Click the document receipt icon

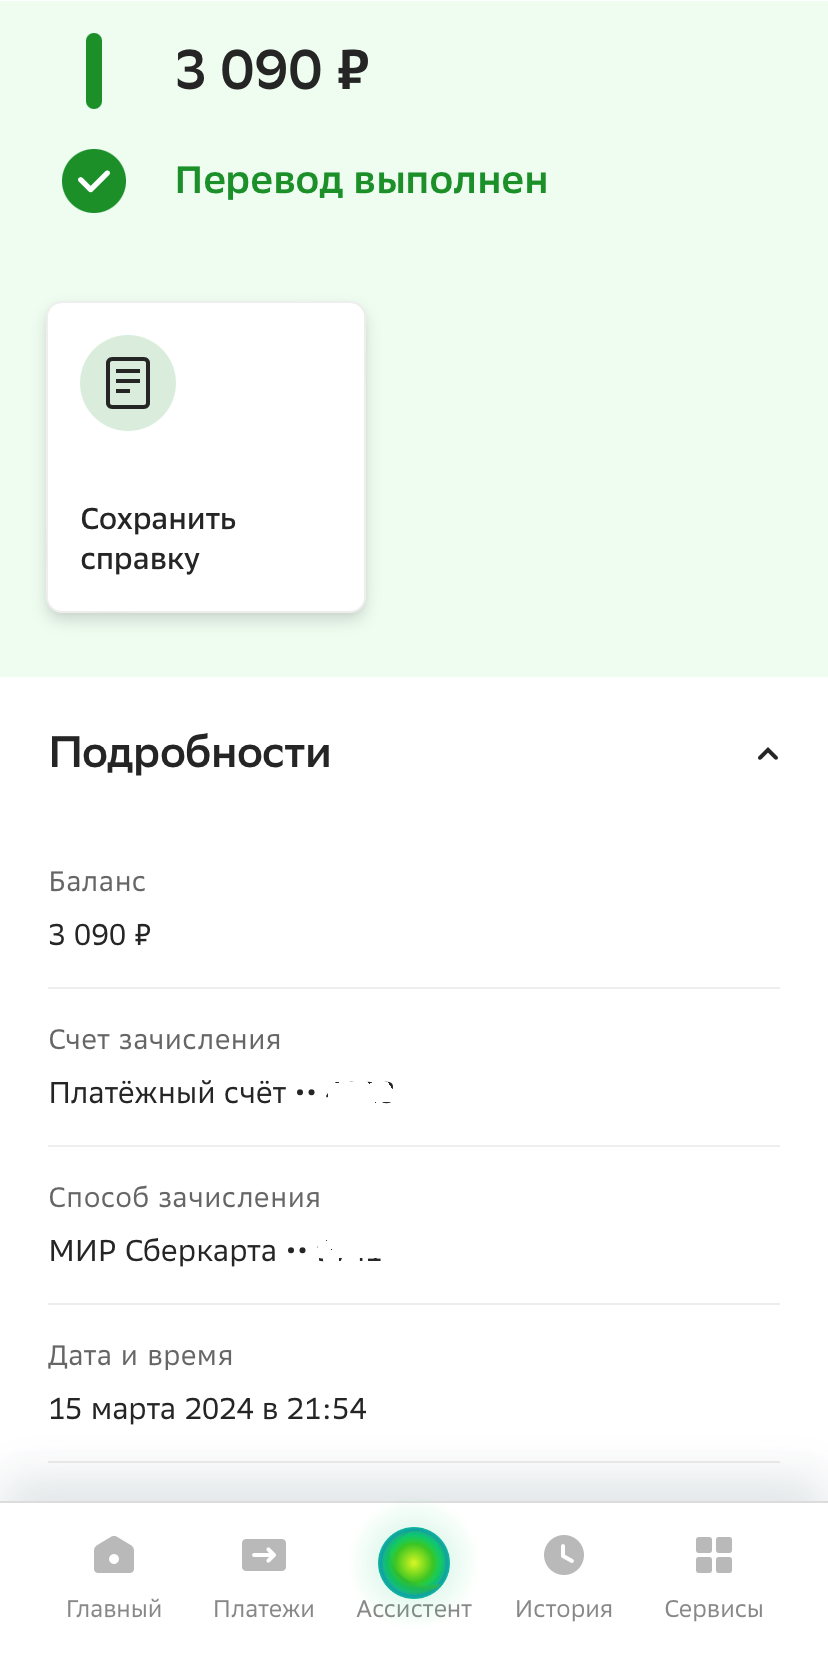[128, 383]
